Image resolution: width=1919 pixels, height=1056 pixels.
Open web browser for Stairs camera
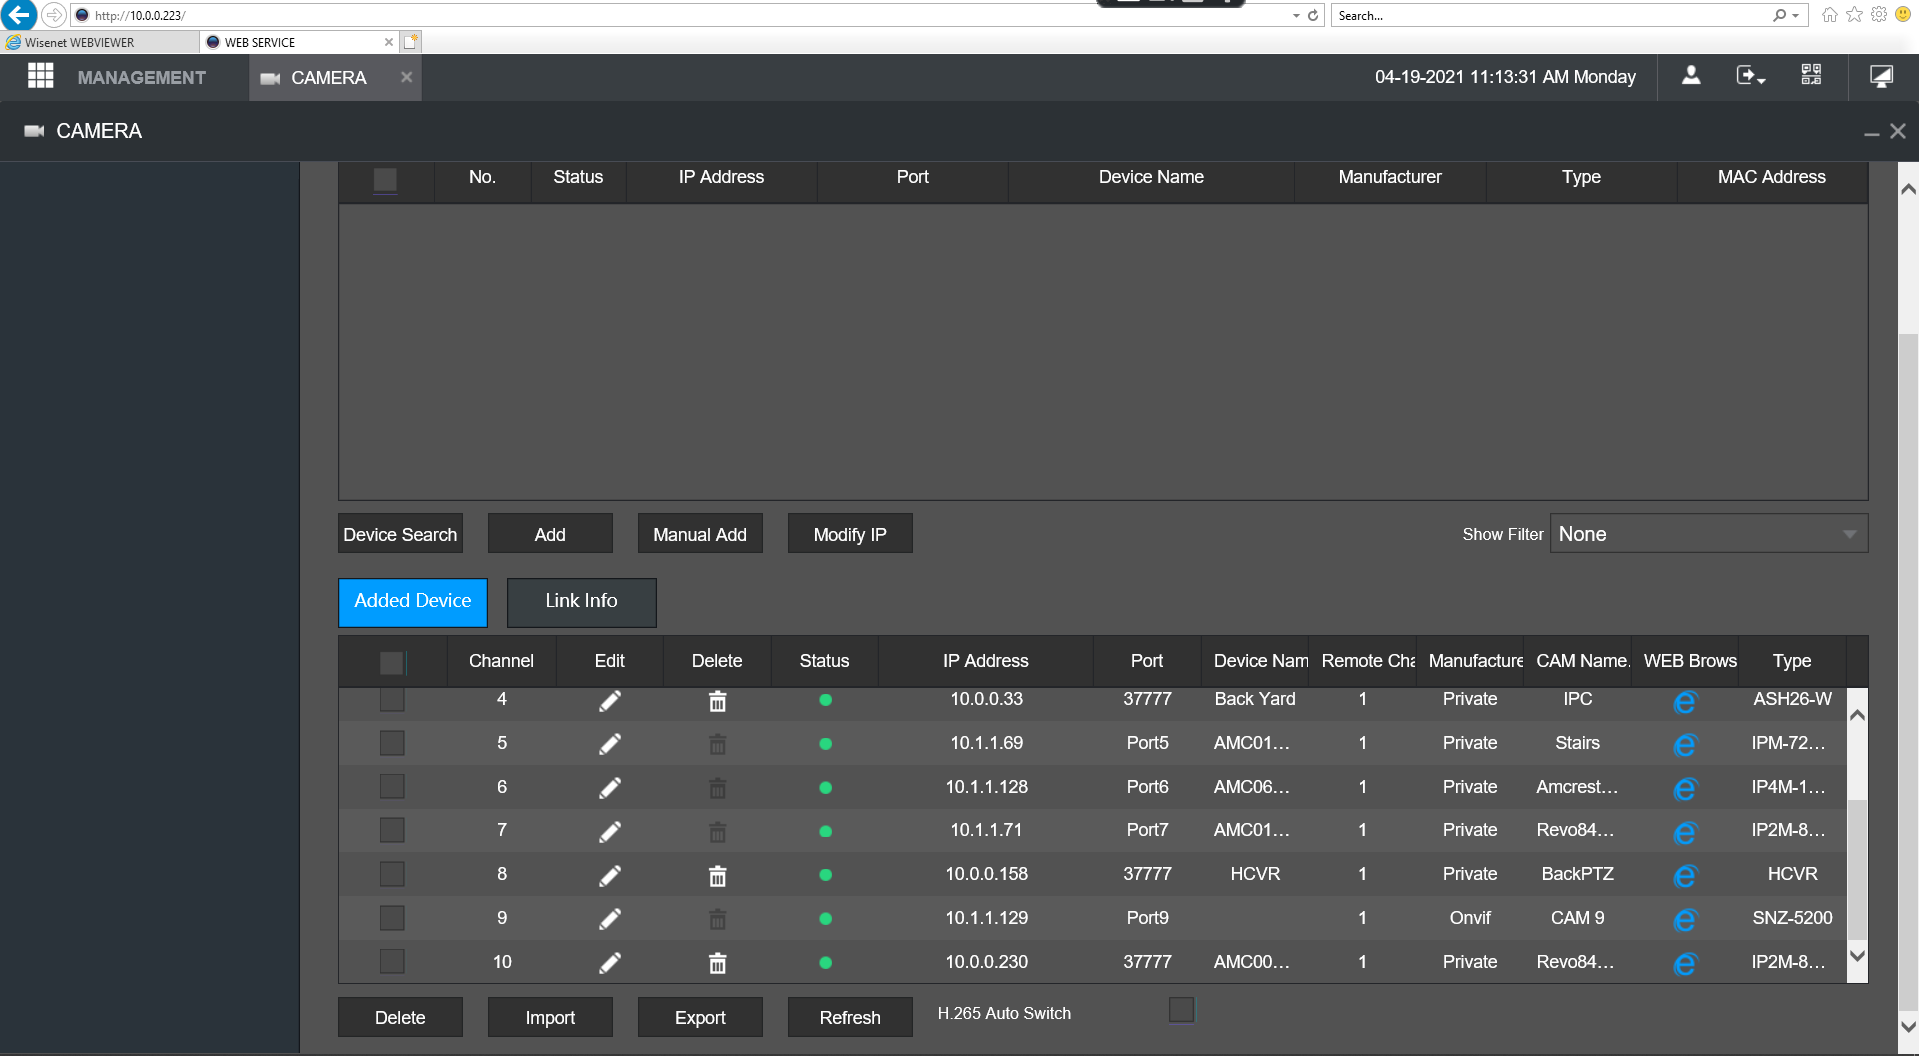coord(1685,745)
